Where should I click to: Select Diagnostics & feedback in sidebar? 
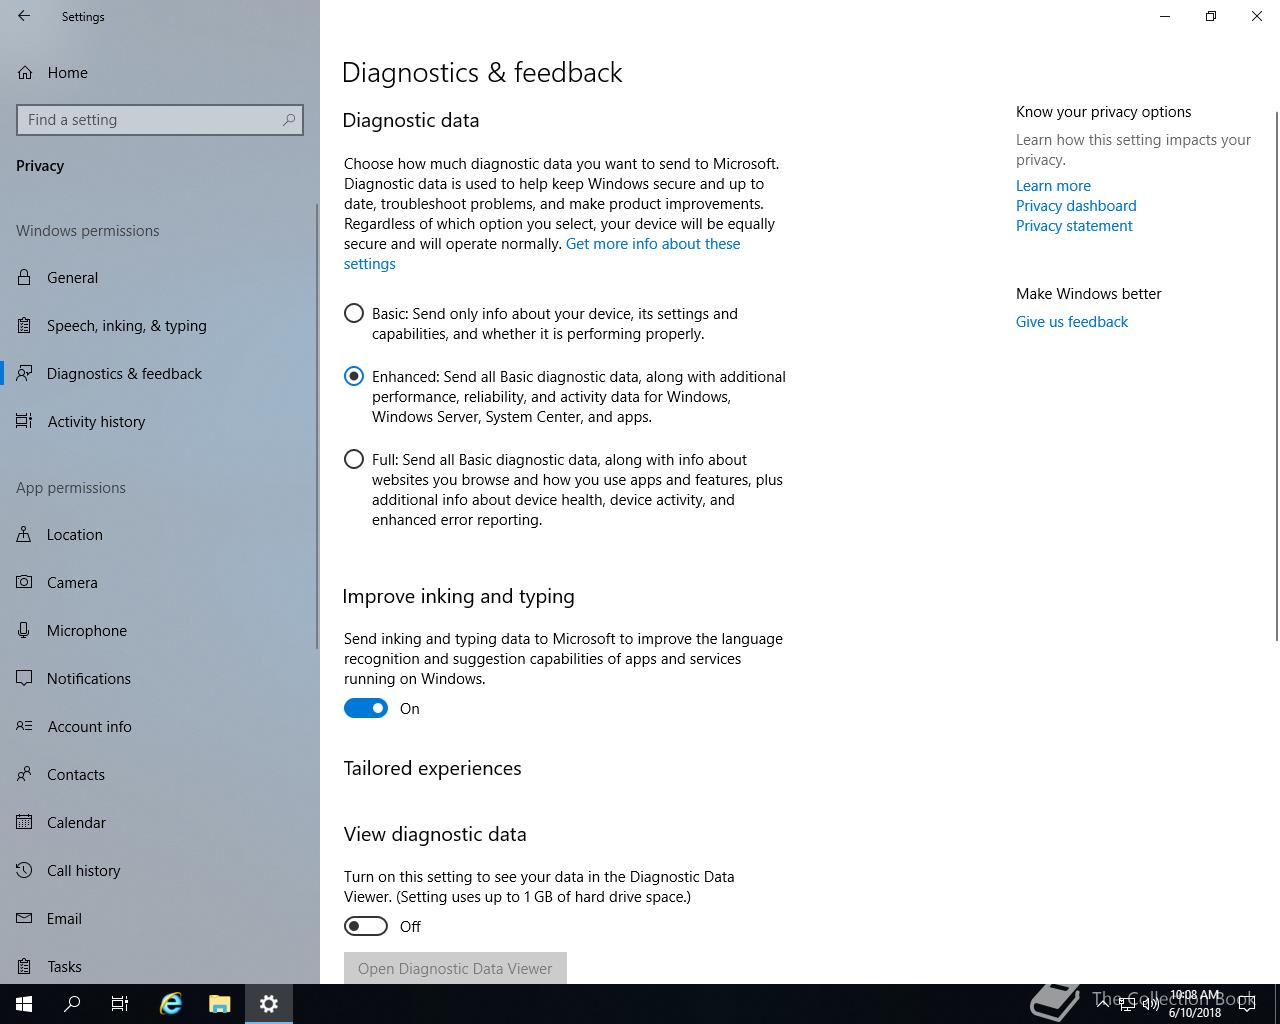tap(160, 373)
